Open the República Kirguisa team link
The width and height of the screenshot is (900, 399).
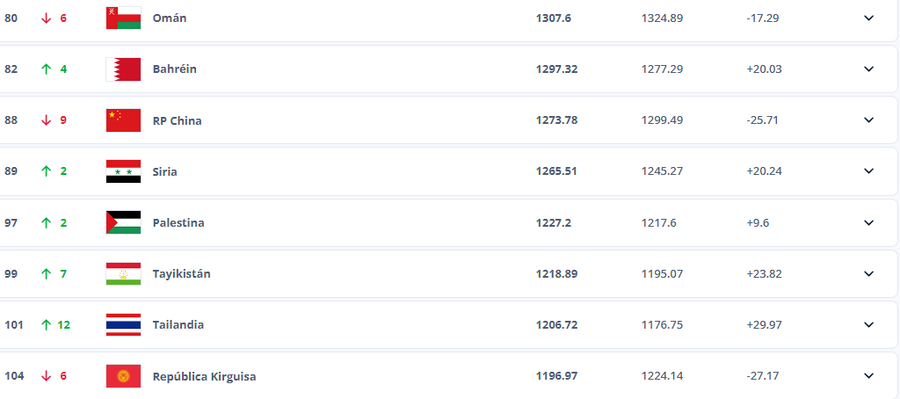(204, 377)
